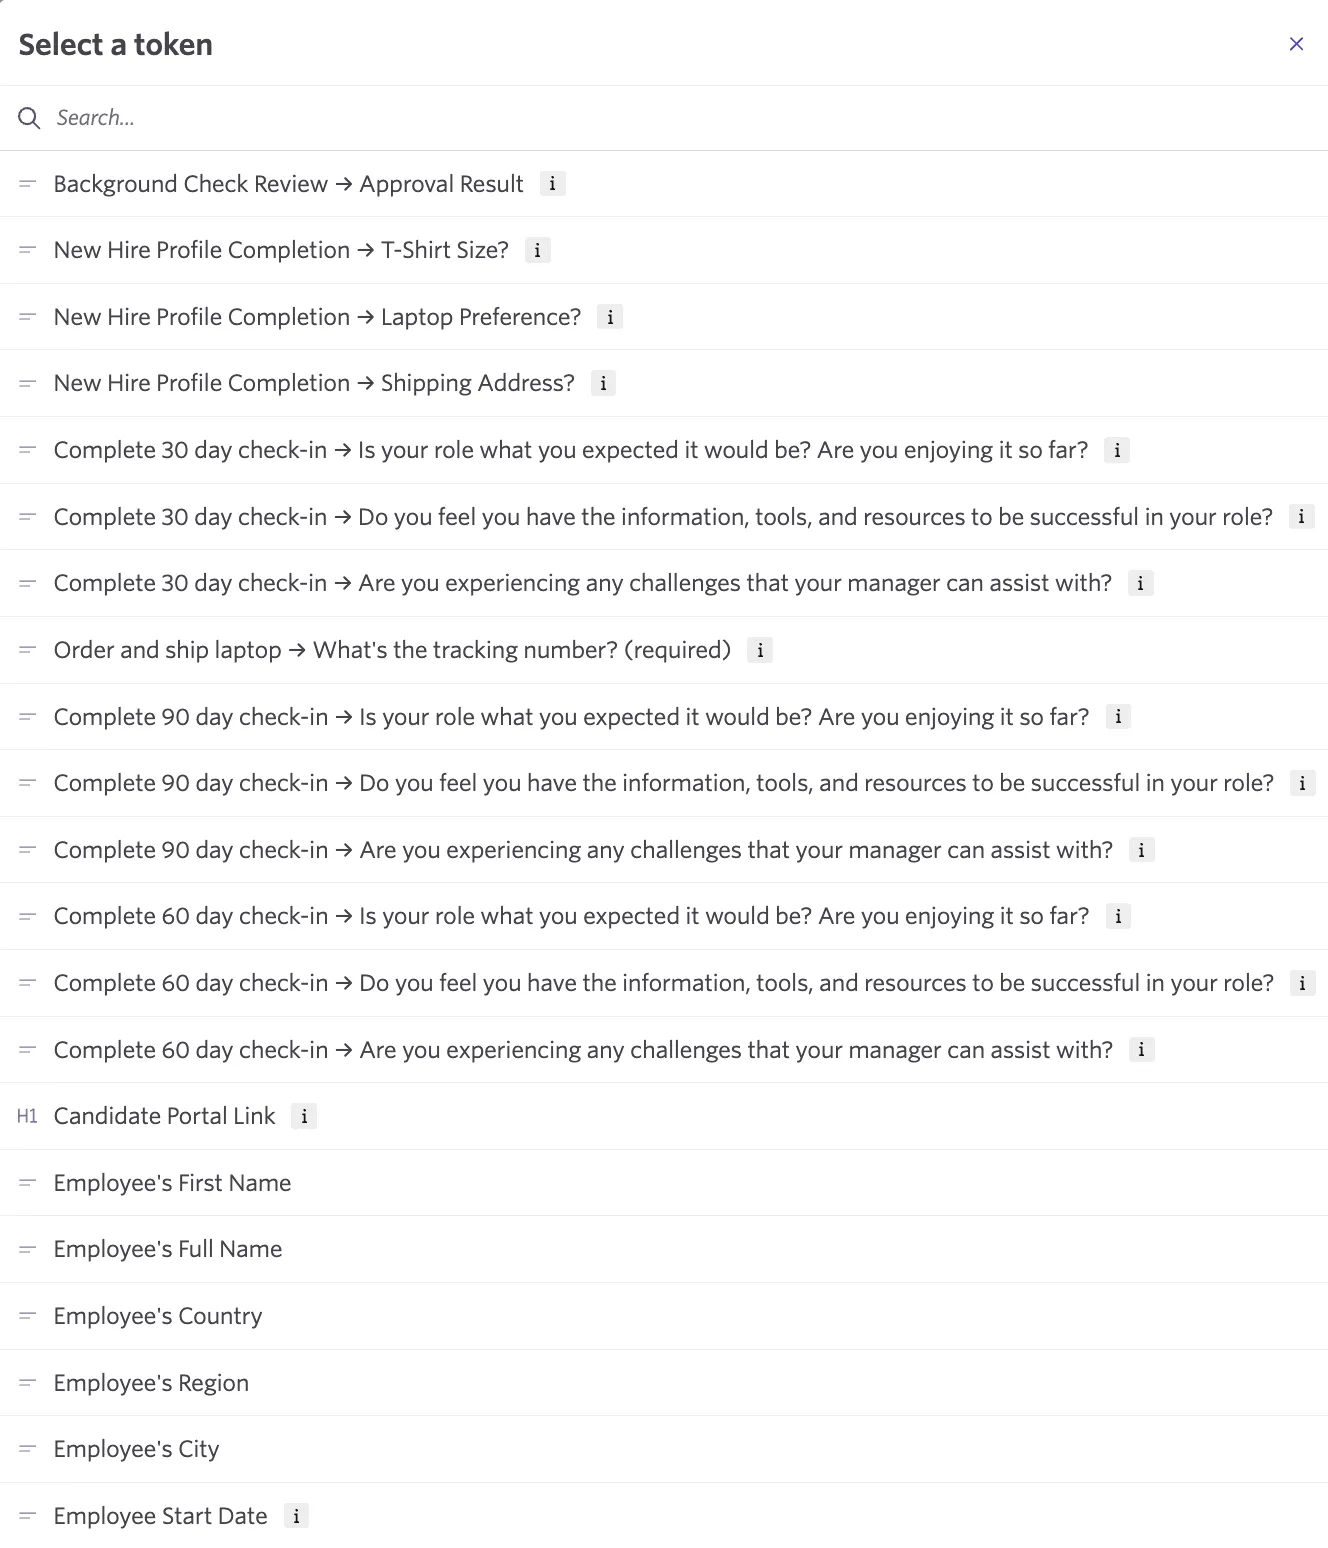Viewport: 1328px width, 1548px height.
Task: Choose Employee's First Name token
Action: coord(664,1183)
